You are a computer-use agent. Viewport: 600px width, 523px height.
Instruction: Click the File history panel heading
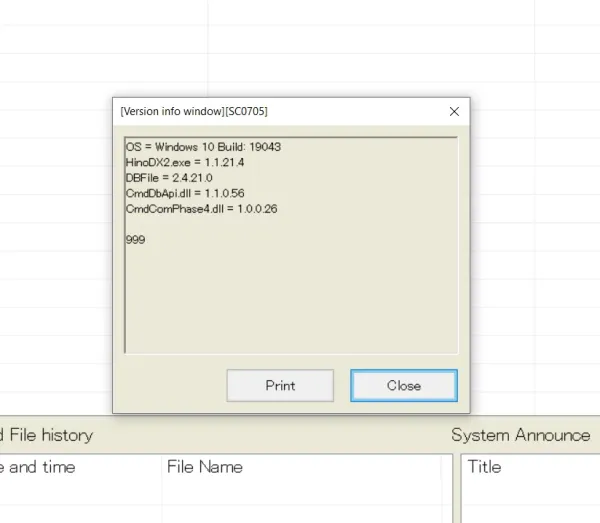[50, 435]
